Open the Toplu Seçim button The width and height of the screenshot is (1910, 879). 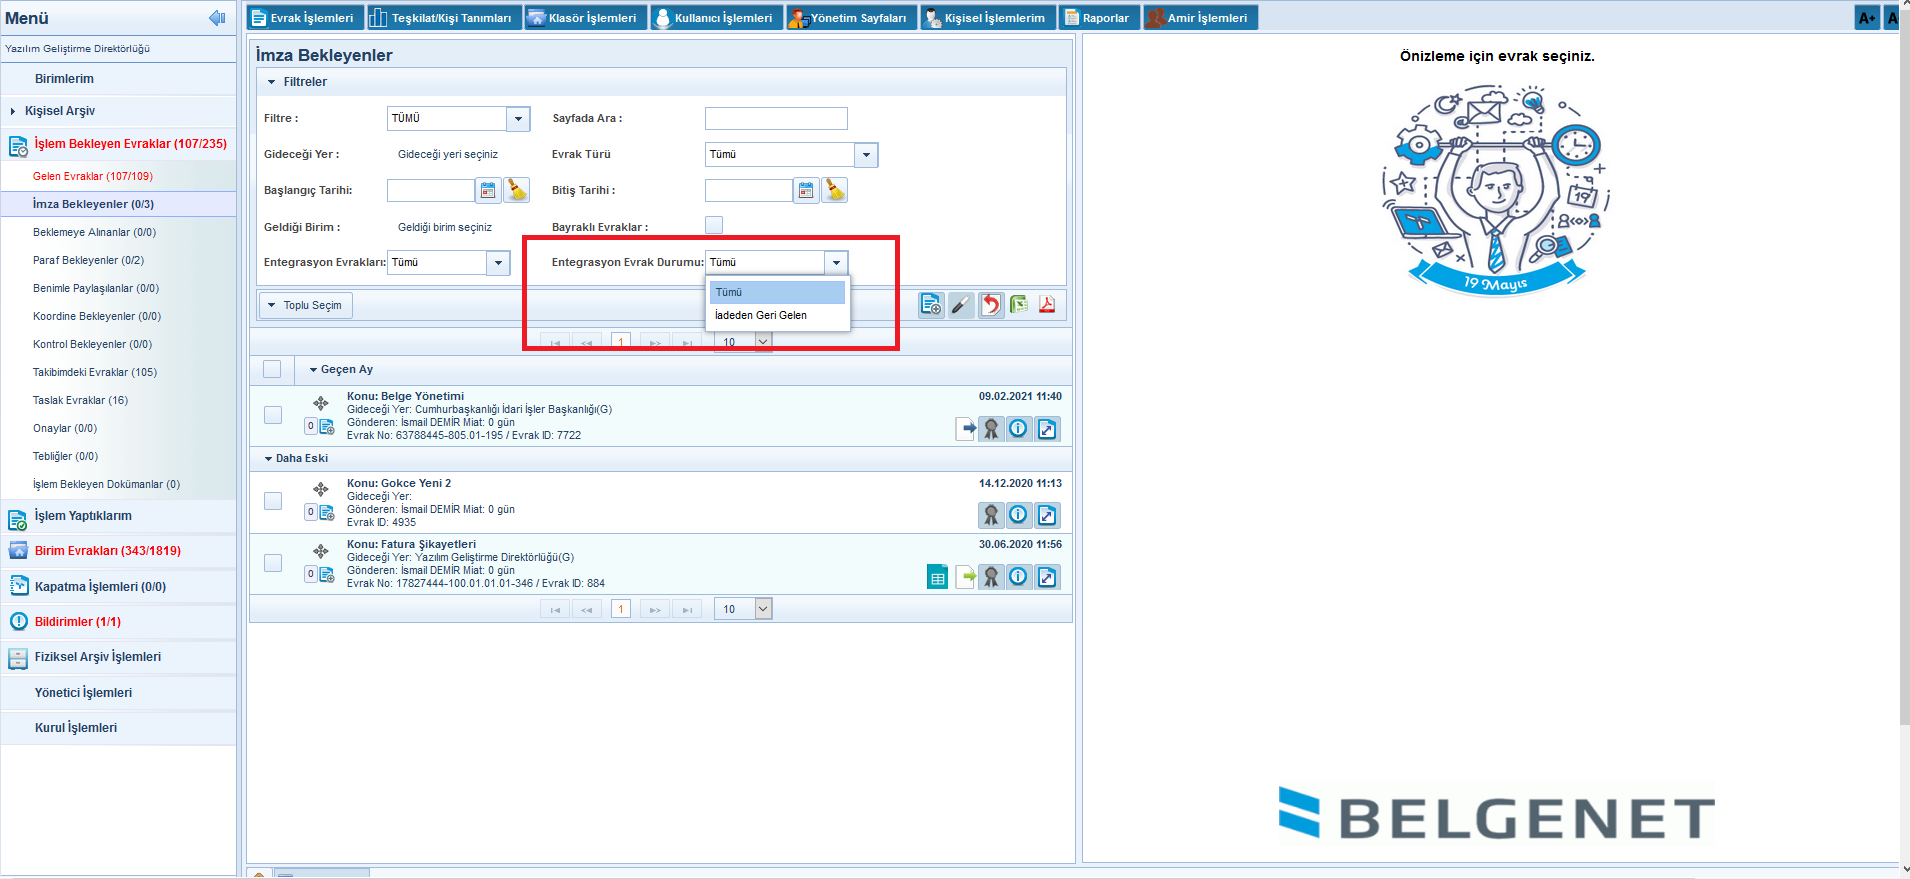[306, 305]
